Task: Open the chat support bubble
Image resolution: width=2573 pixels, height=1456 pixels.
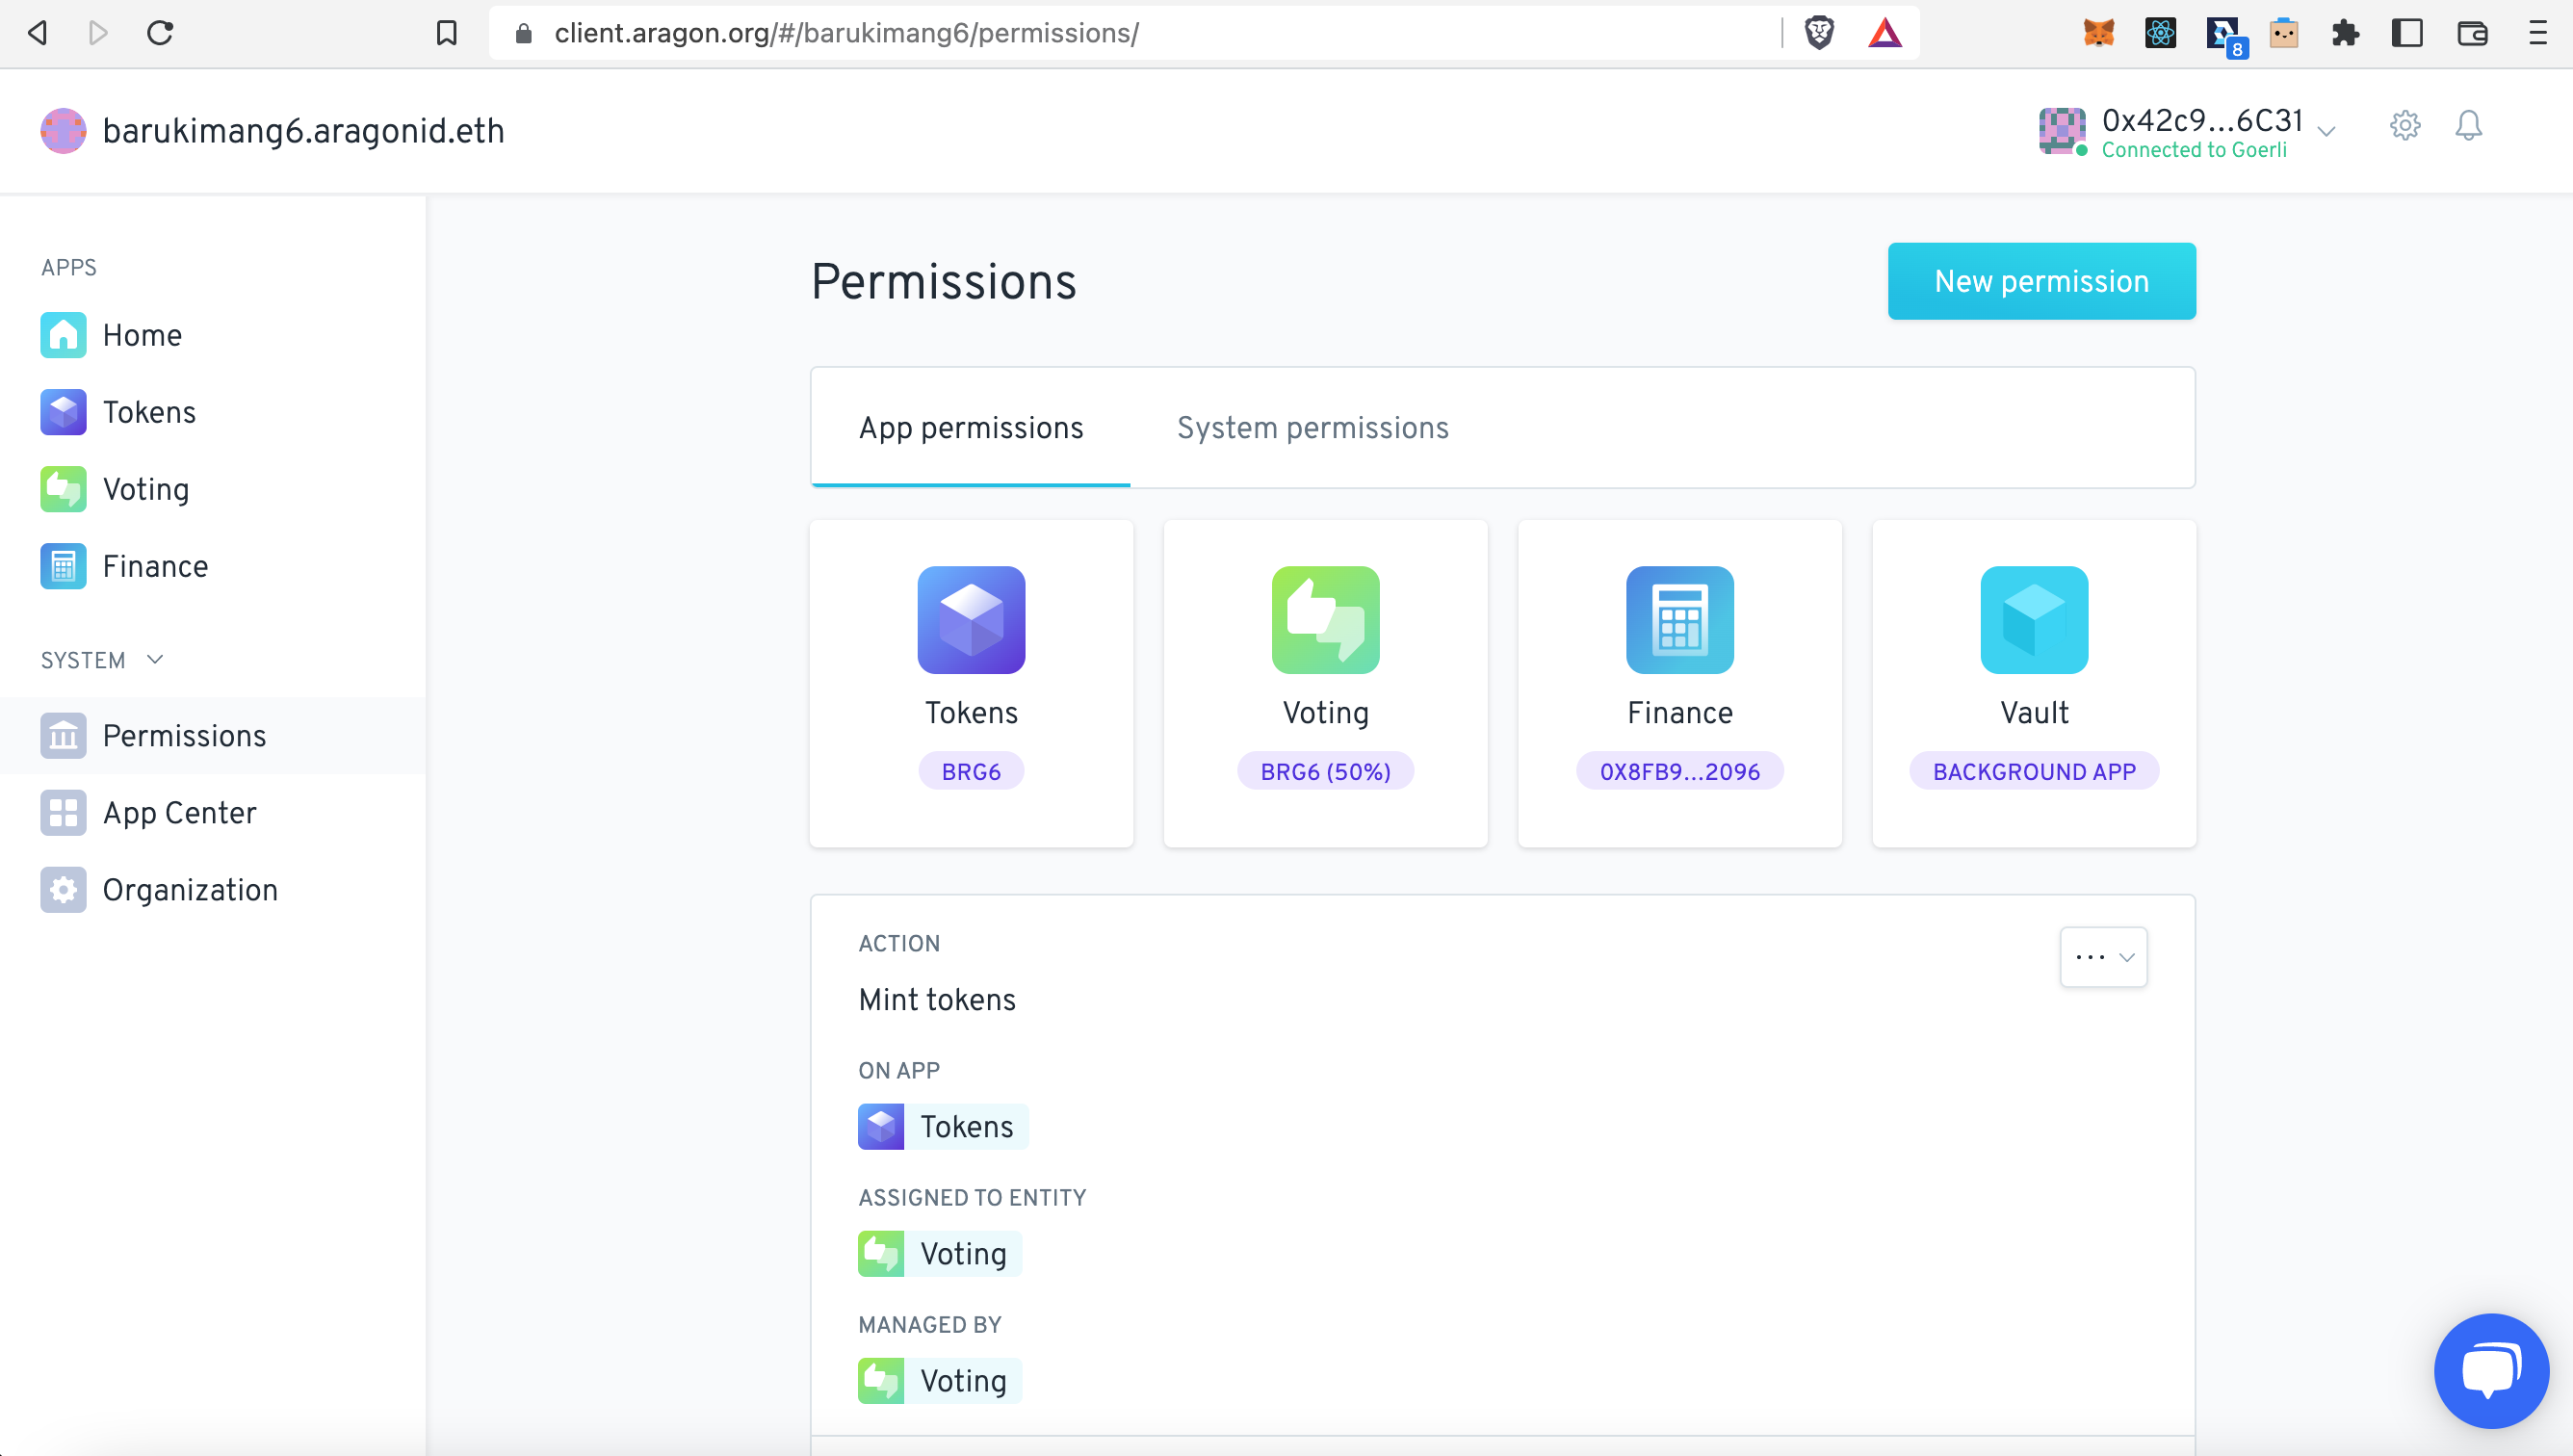Action: [2491, 1370]
